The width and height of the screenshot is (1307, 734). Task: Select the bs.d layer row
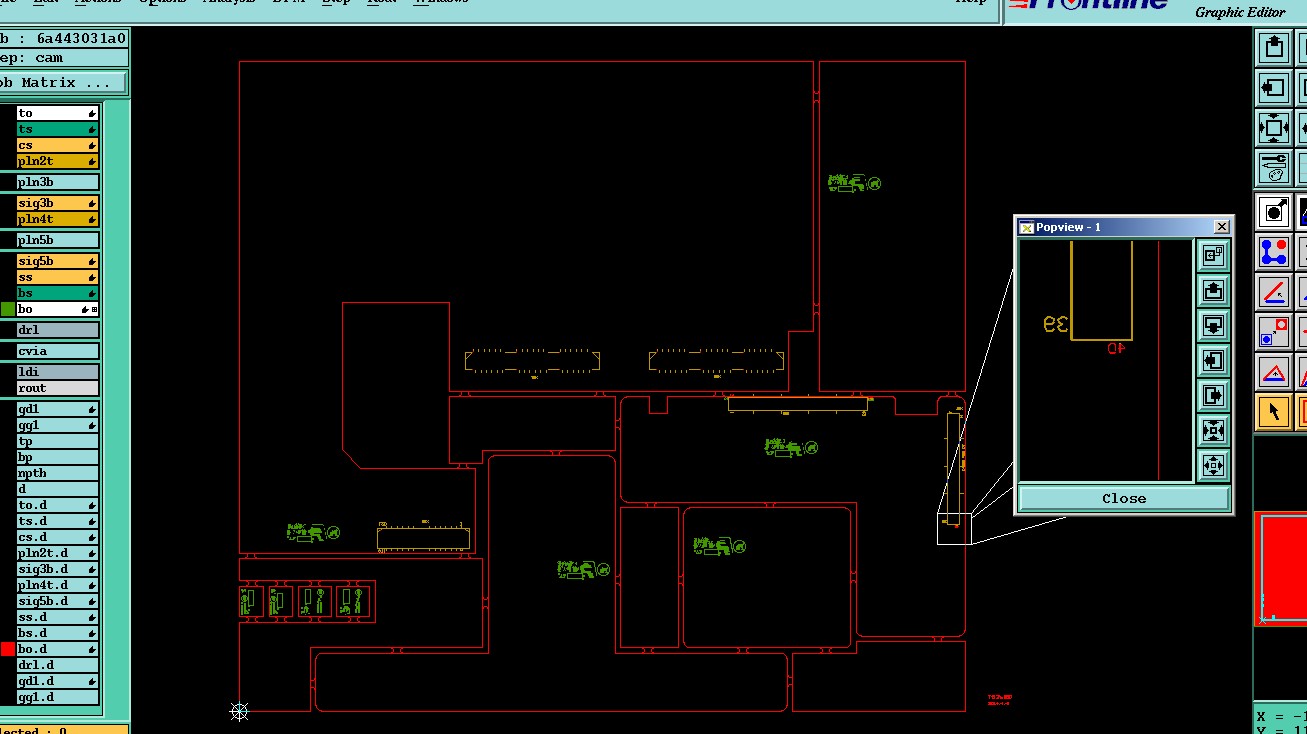(x=58, y=633)
